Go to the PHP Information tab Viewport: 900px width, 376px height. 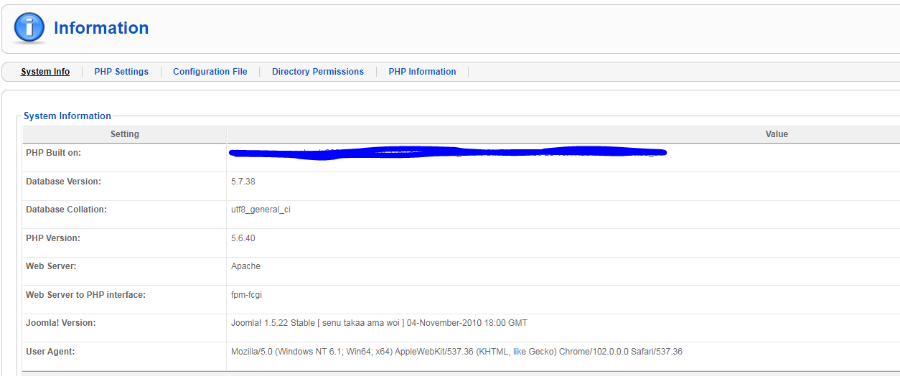click(422, 72)
